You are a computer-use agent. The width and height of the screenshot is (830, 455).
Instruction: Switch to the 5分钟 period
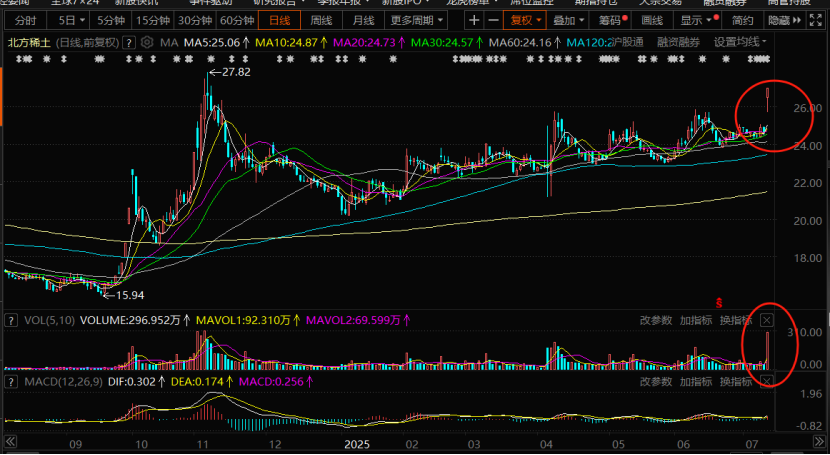111,21
